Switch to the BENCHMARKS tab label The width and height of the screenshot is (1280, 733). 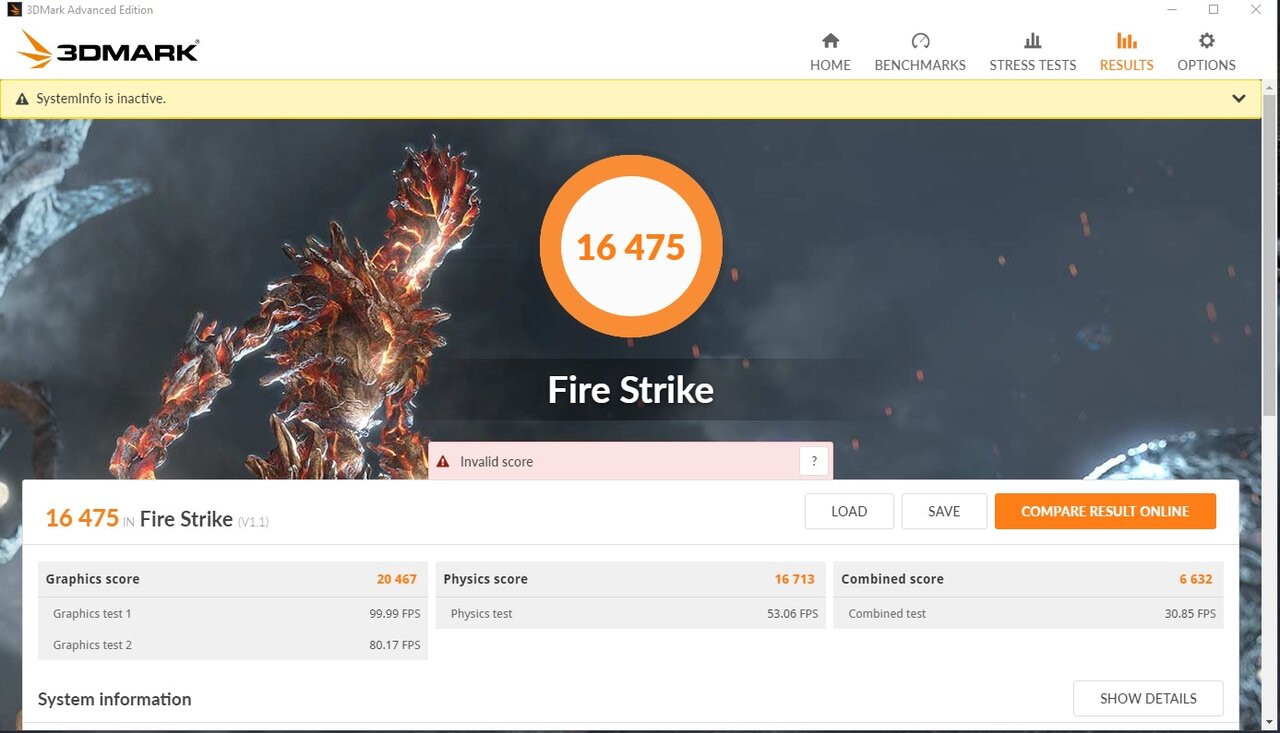pos(920,65)
